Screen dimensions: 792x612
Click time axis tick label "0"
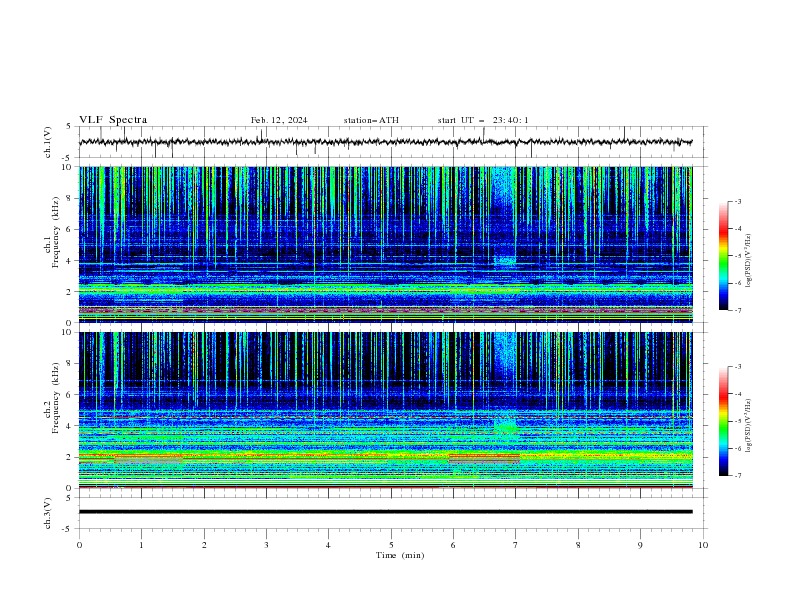(79, 545)
